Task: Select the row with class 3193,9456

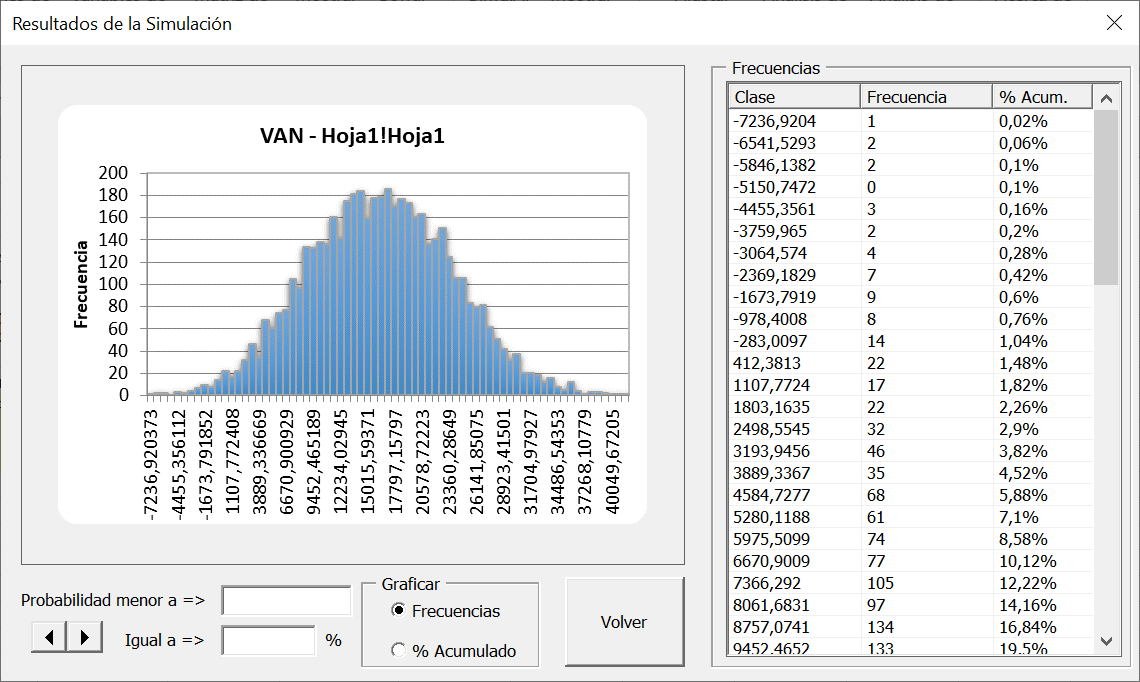Action: [911, 451]
